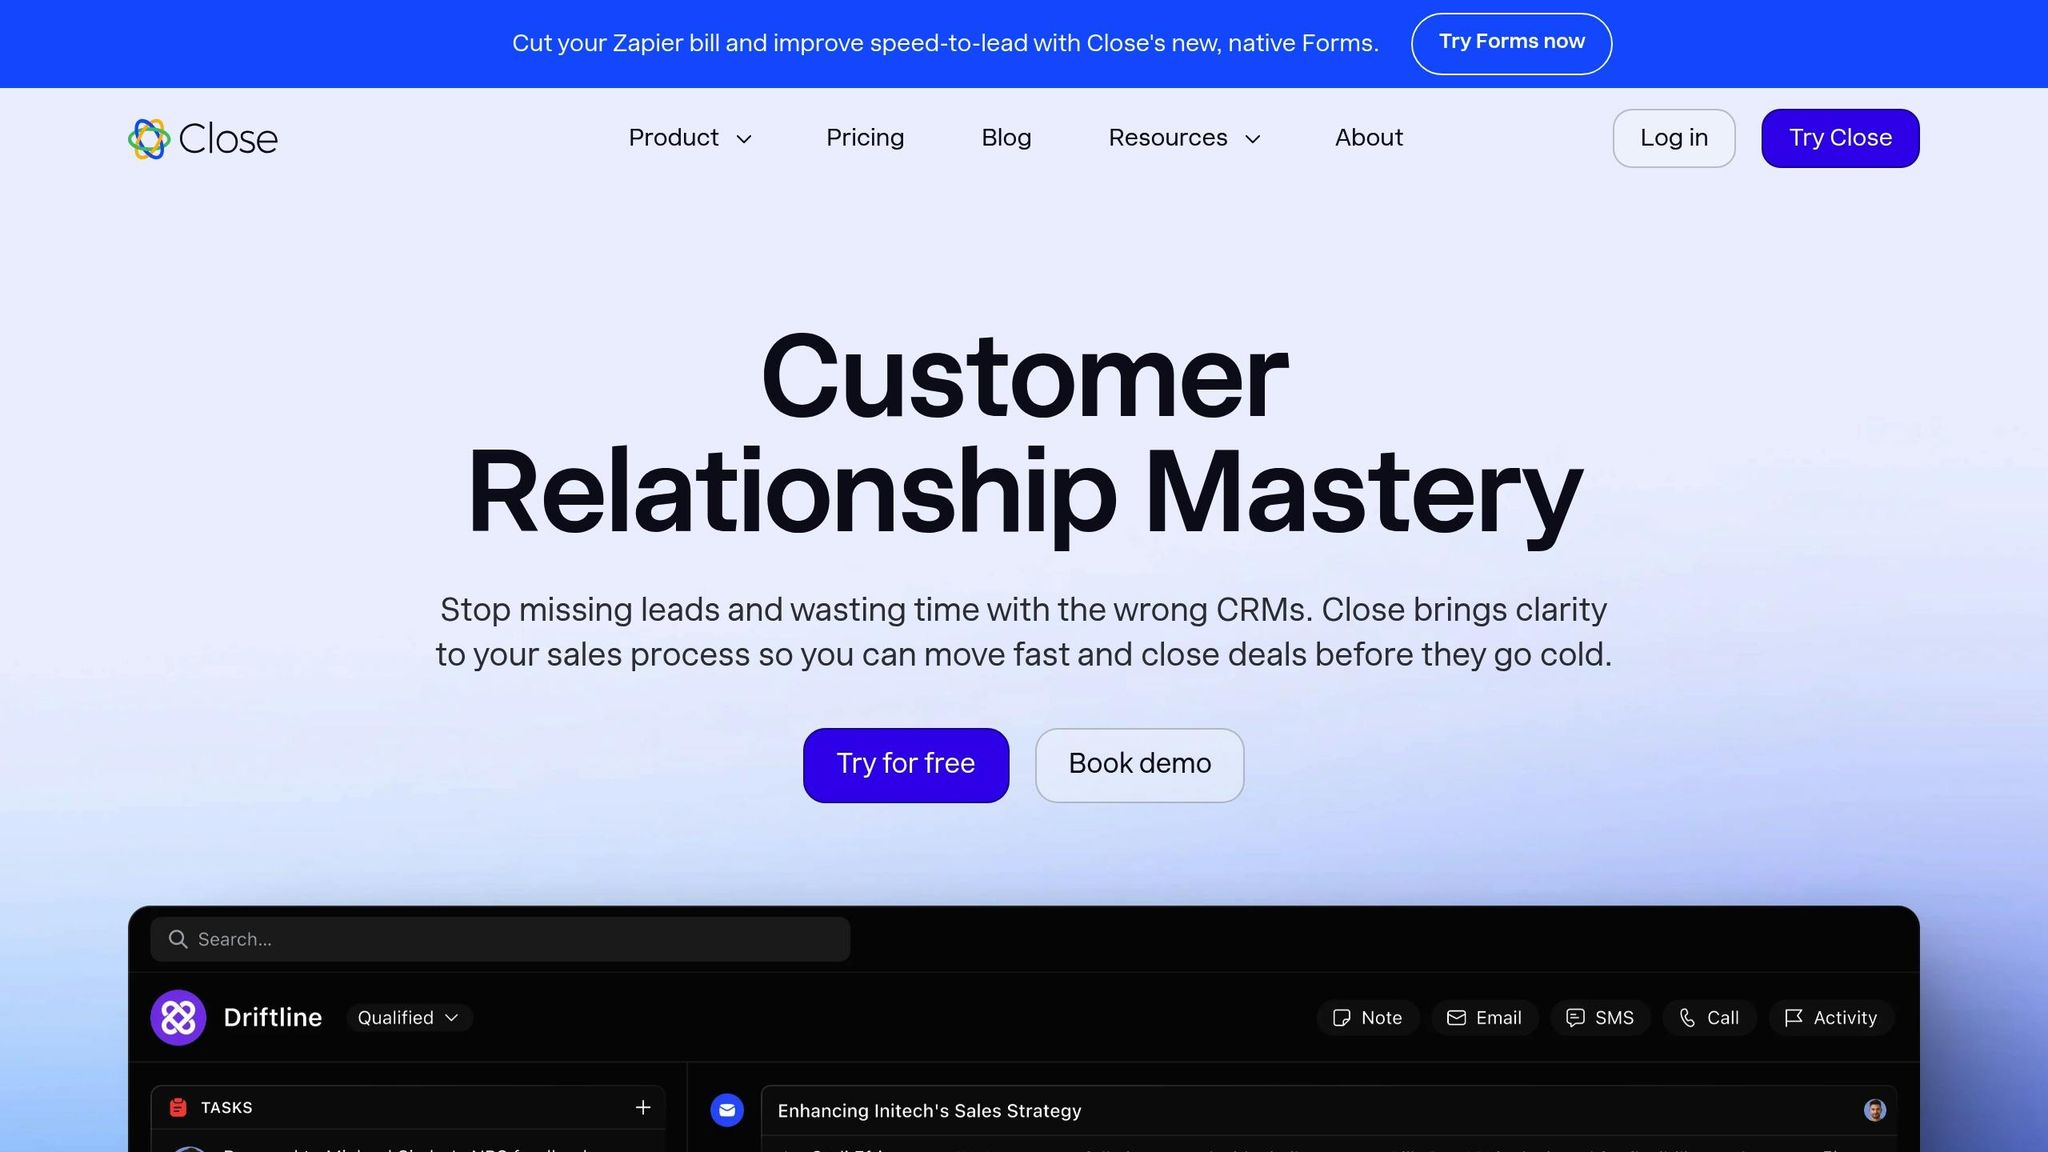Expand the Resources menu dropdown
This screenshot has height=1152, width=2048.
(x=1184, y=138)
